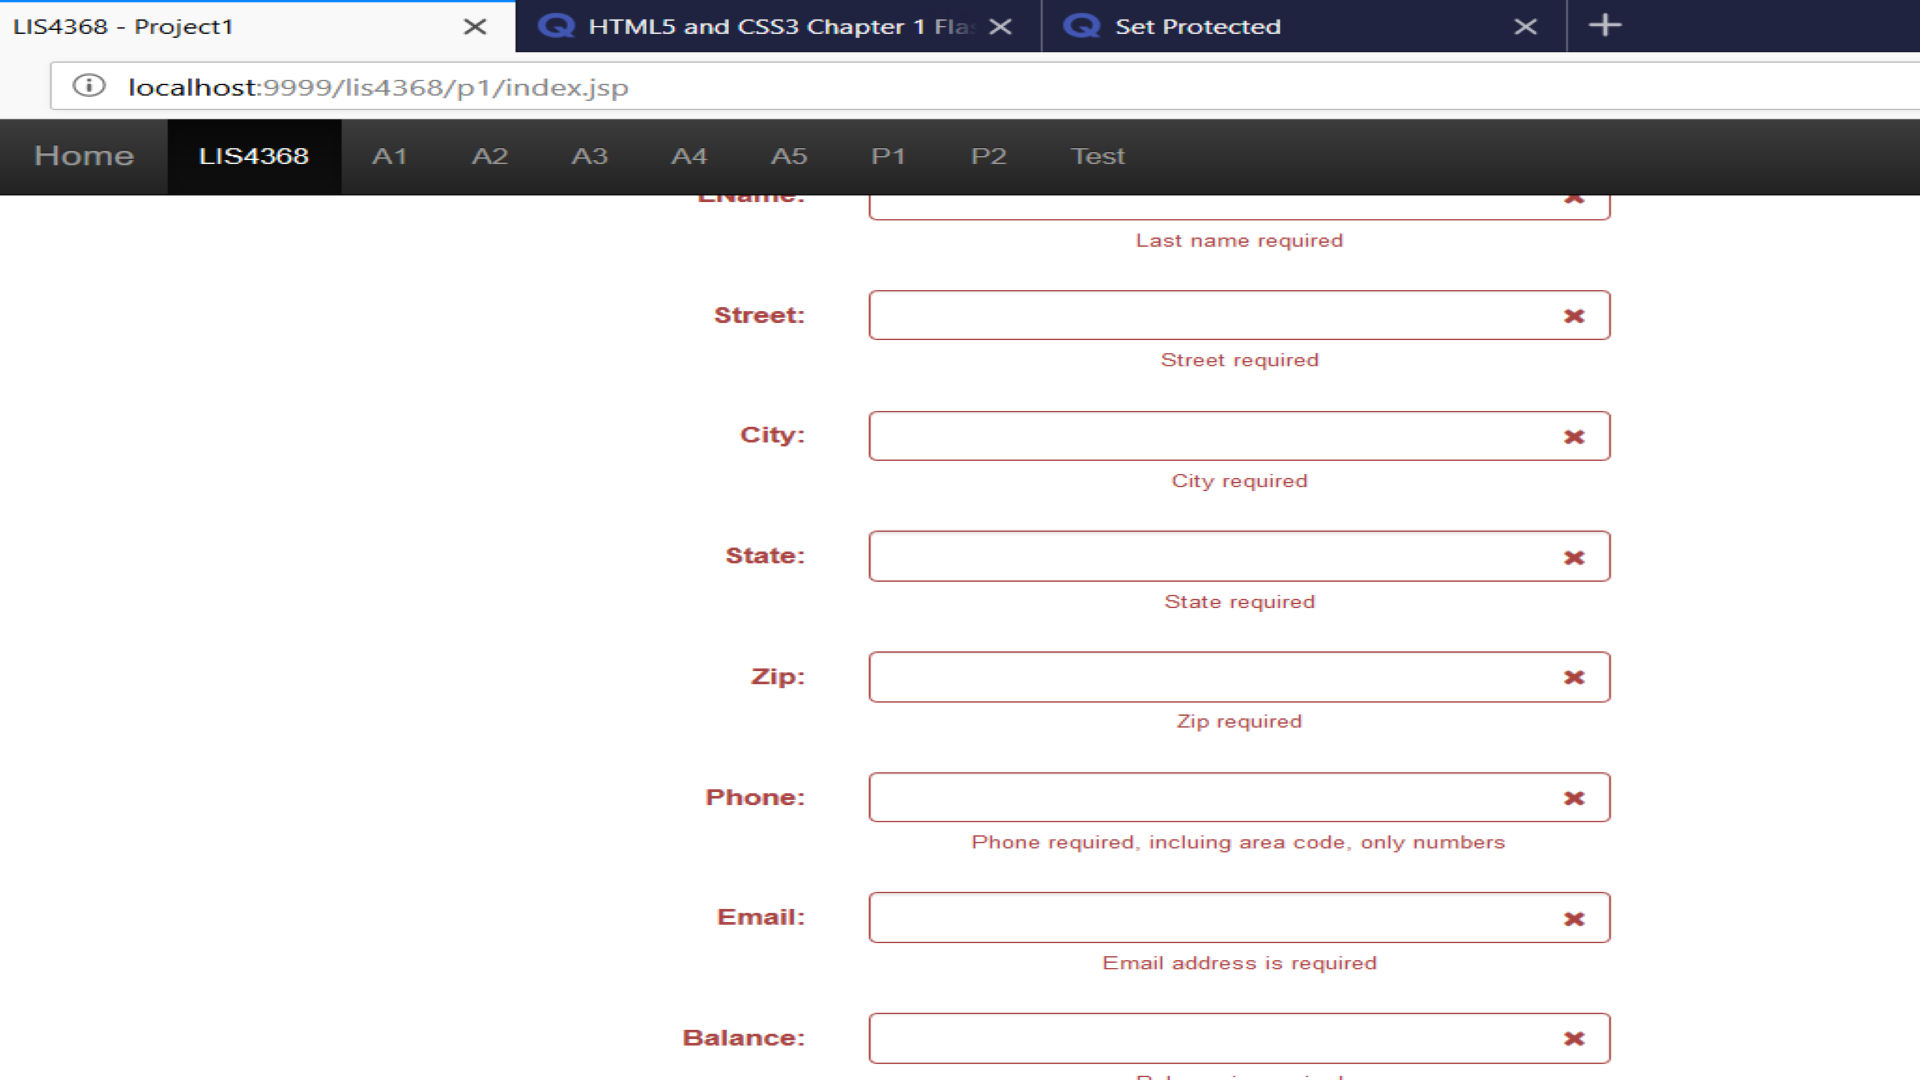Switch to the Set Protected tab
Viewport: 1920px width, 1080px height.
click(x=1197, y=27)
